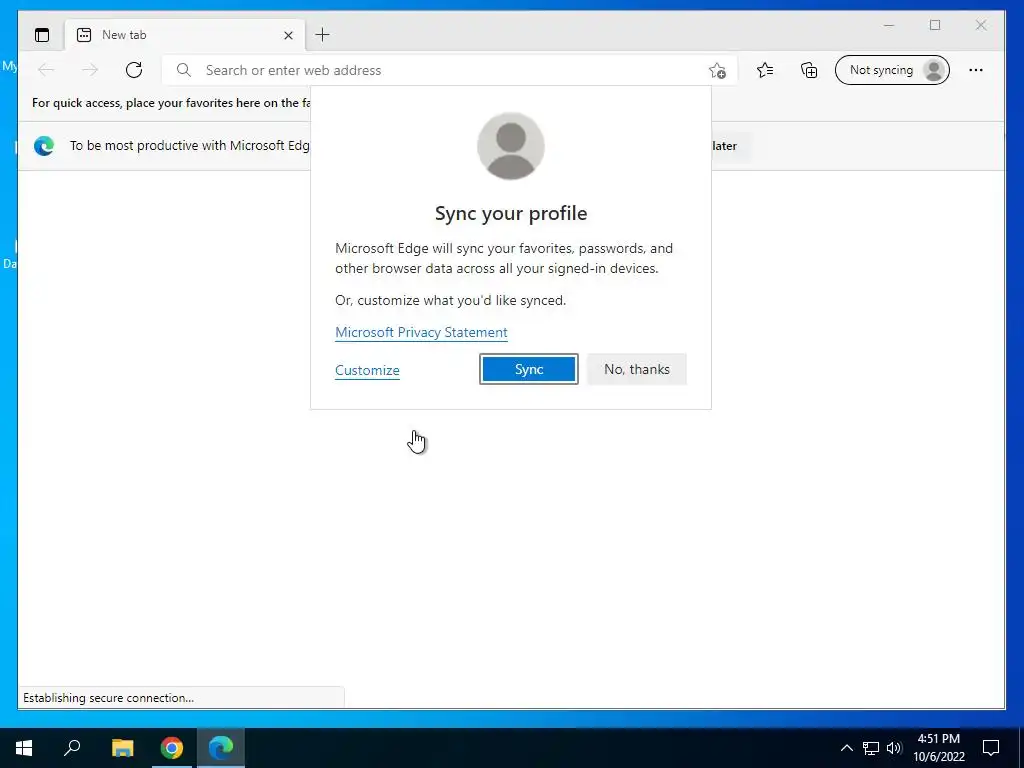The width and height of the screenshot is (1024, 768).
Task: Close the Edge window
Action: pos(981,25)
